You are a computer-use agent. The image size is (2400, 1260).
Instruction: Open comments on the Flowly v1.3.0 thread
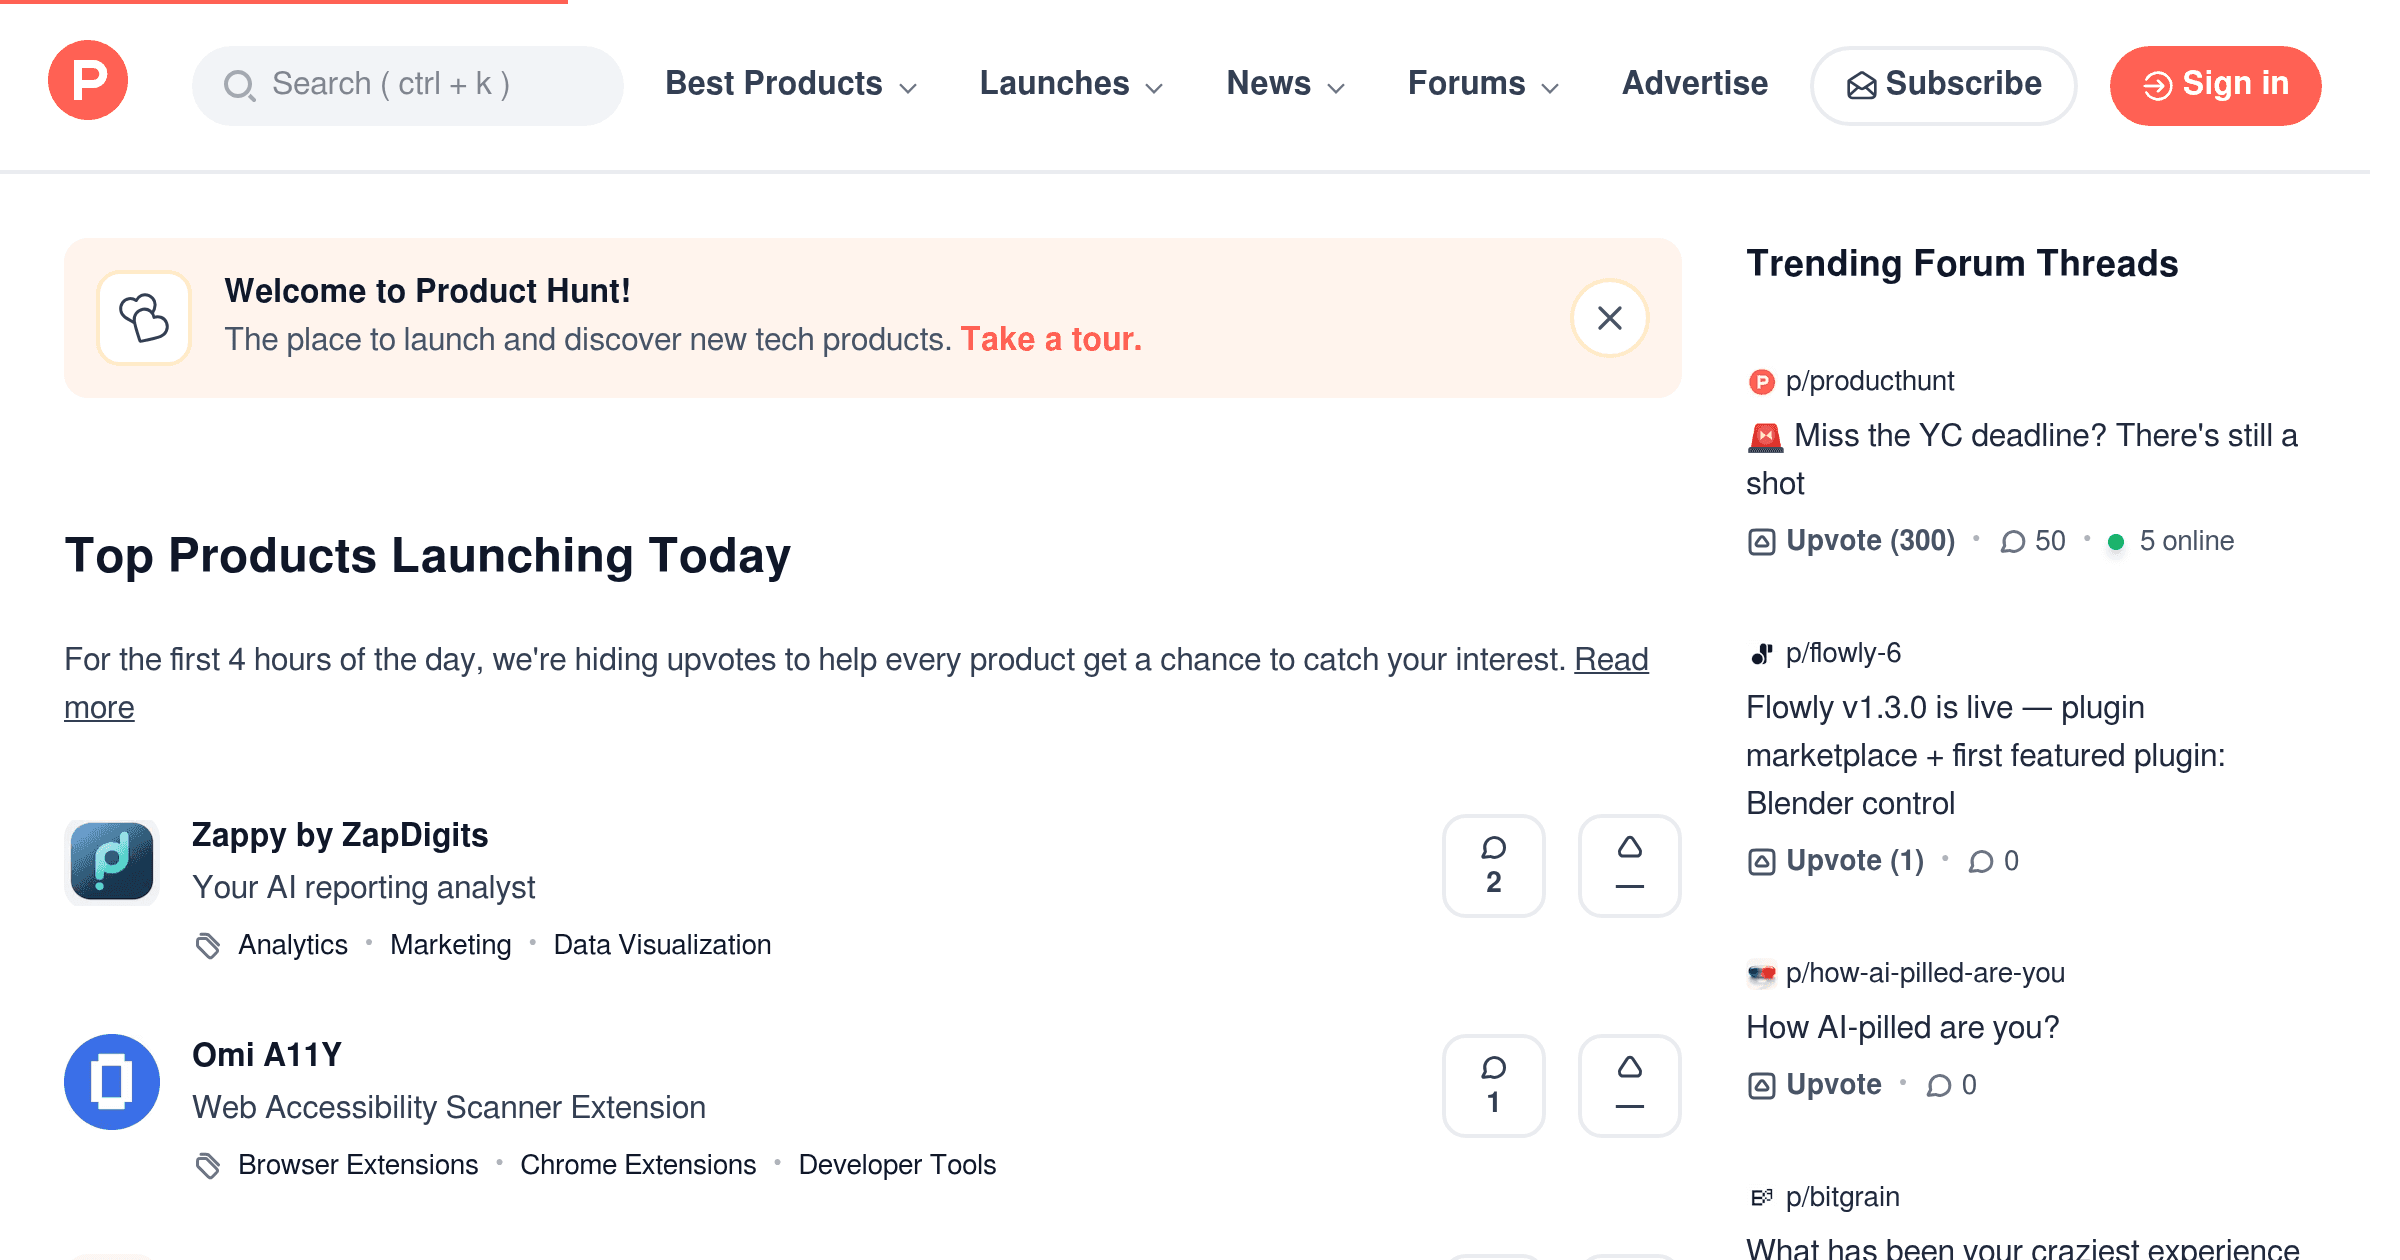click(1994, 861)
